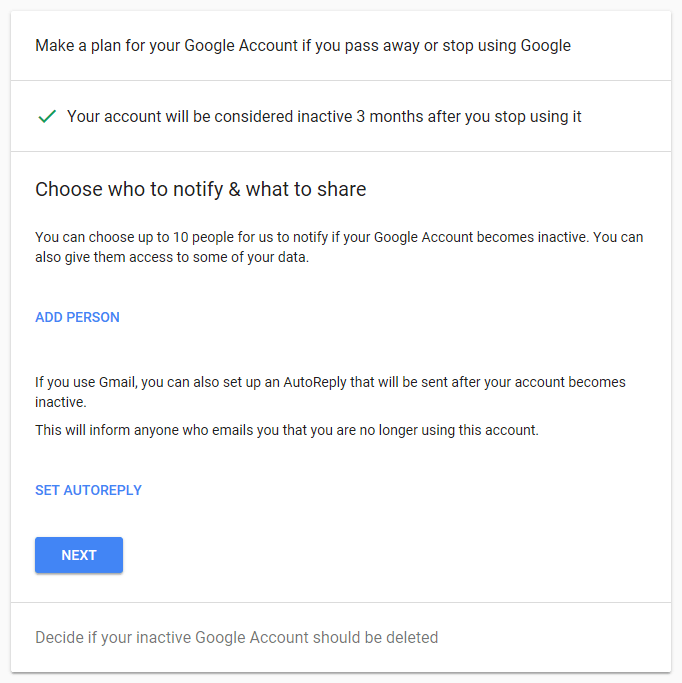Viewport: 682px width, 683px height.
Task: Click the sentence about choosing up to 10 people
Action: [300, 237]
